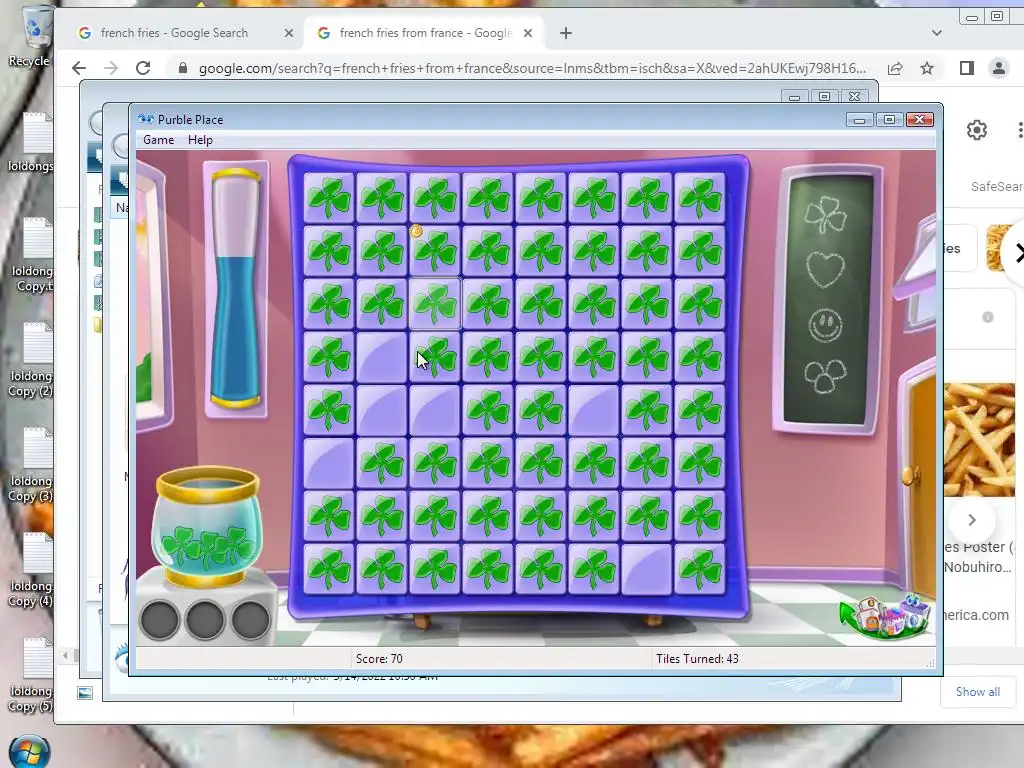Viewport: 1024px width, 768px height.
Task: Switch to the 'french fries from france' tab
Action: point(425,33)
